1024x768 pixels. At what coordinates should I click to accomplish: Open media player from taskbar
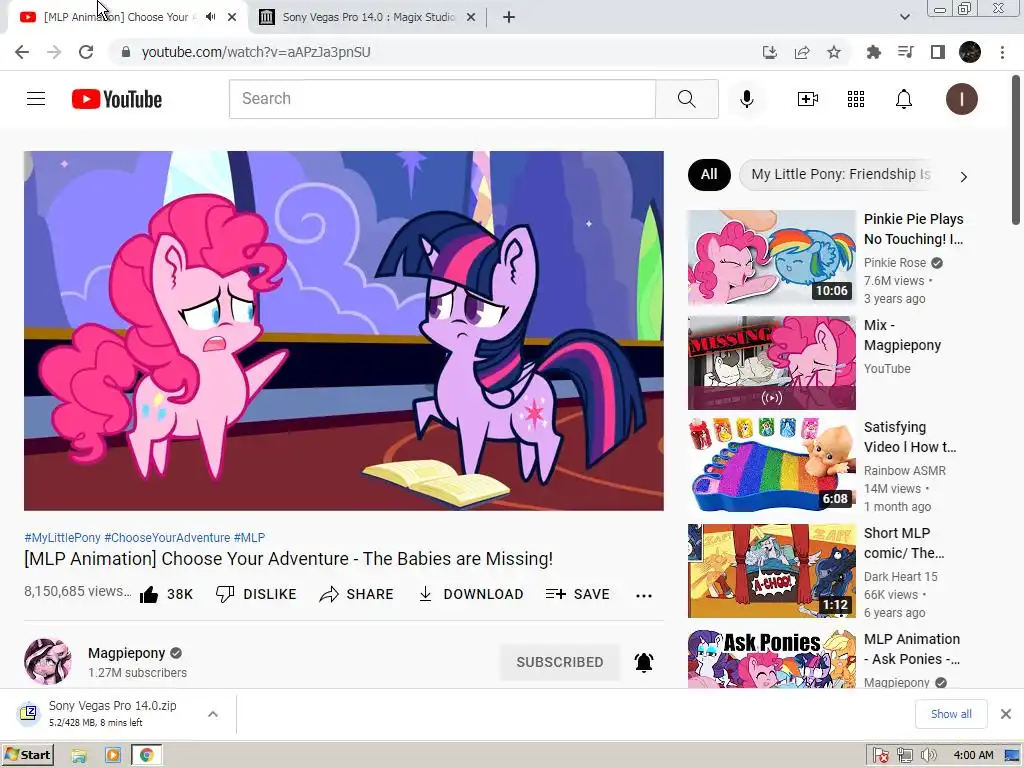click(x=112, y=756)
